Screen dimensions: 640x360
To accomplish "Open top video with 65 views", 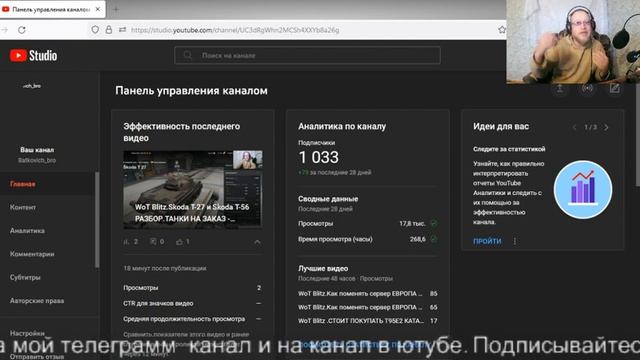I will coord(367,307).
